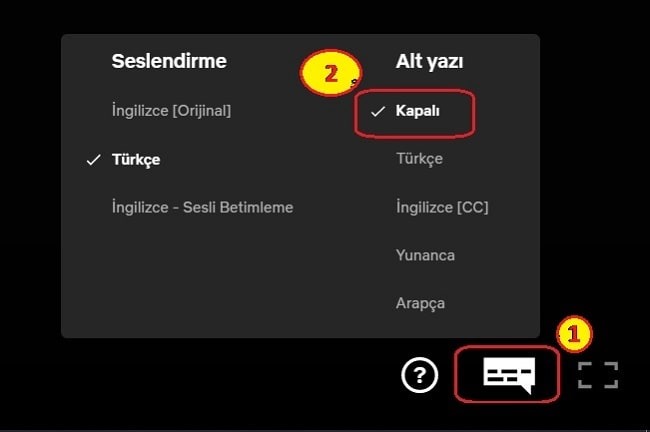Viewport: 650px width, 432px height.
Task: Choose İngilizce - Sesli Betimleme audio
Action: click(x=202, y=207)
